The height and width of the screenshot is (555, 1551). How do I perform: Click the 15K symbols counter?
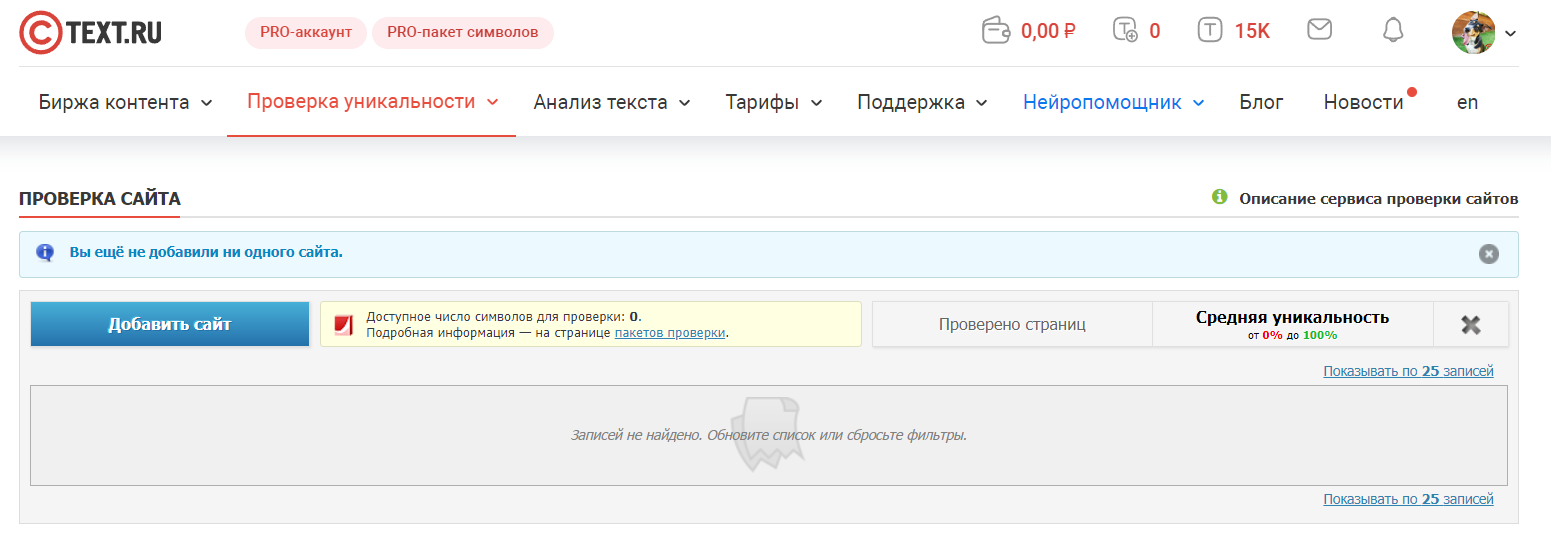tap(1252, 31)
